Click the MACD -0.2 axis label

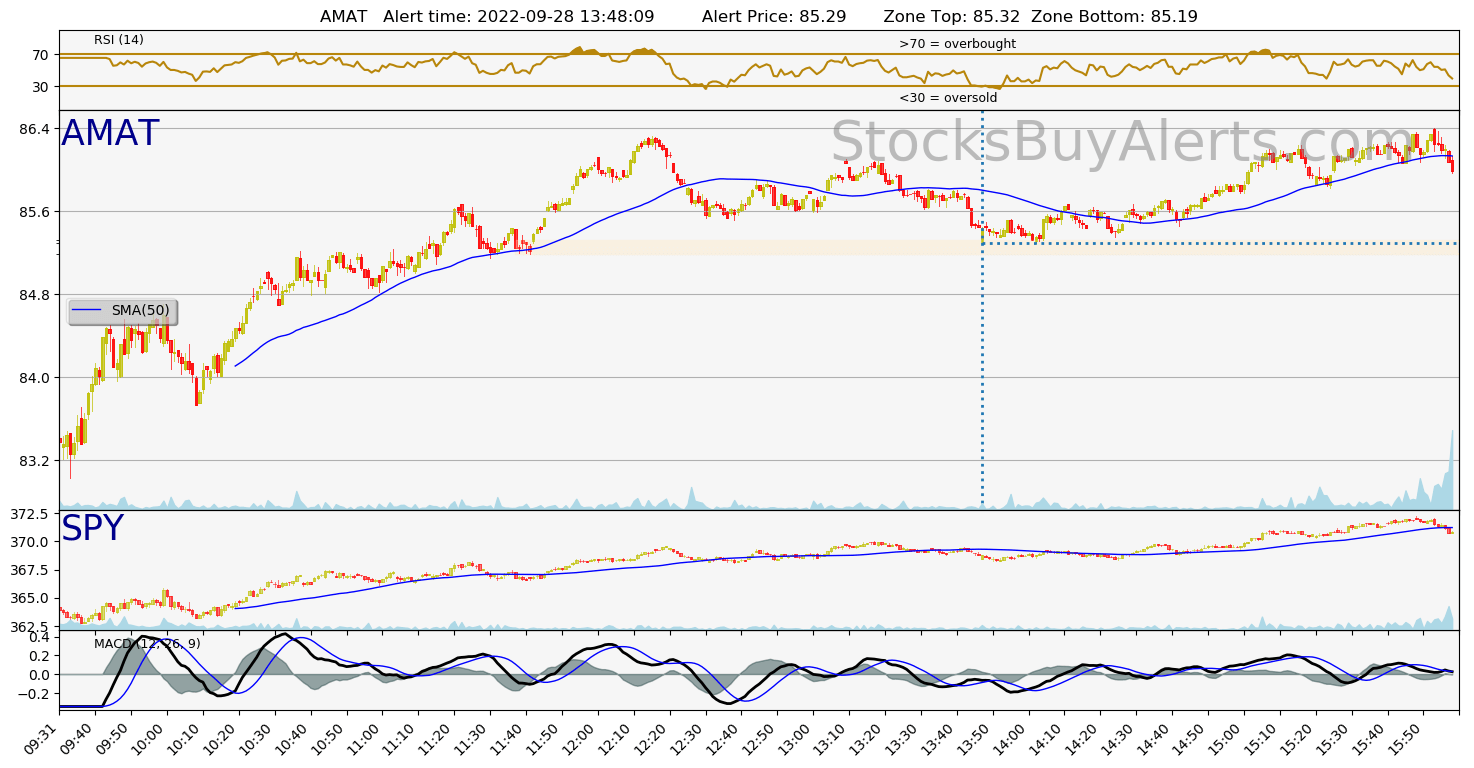pyautogui.click(x=35, y=694)
